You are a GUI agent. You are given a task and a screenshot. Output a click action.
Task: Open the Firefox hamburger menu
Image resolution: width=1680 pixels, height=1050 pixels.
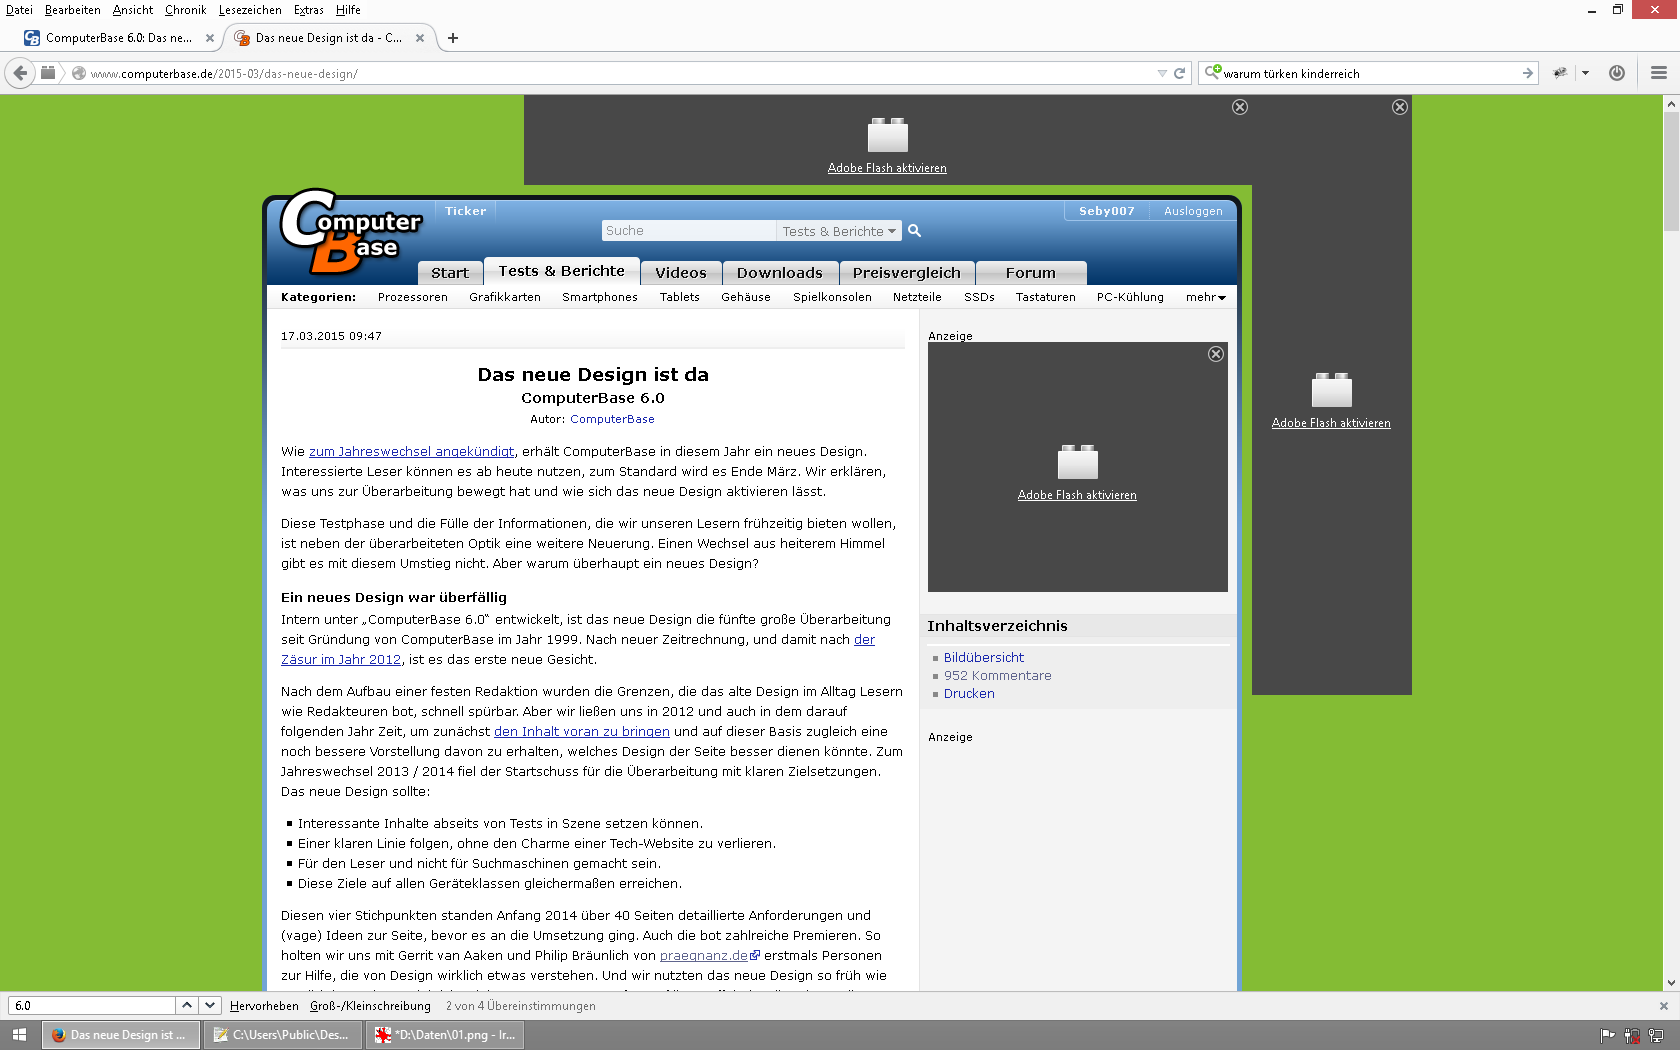(1659, 73)
